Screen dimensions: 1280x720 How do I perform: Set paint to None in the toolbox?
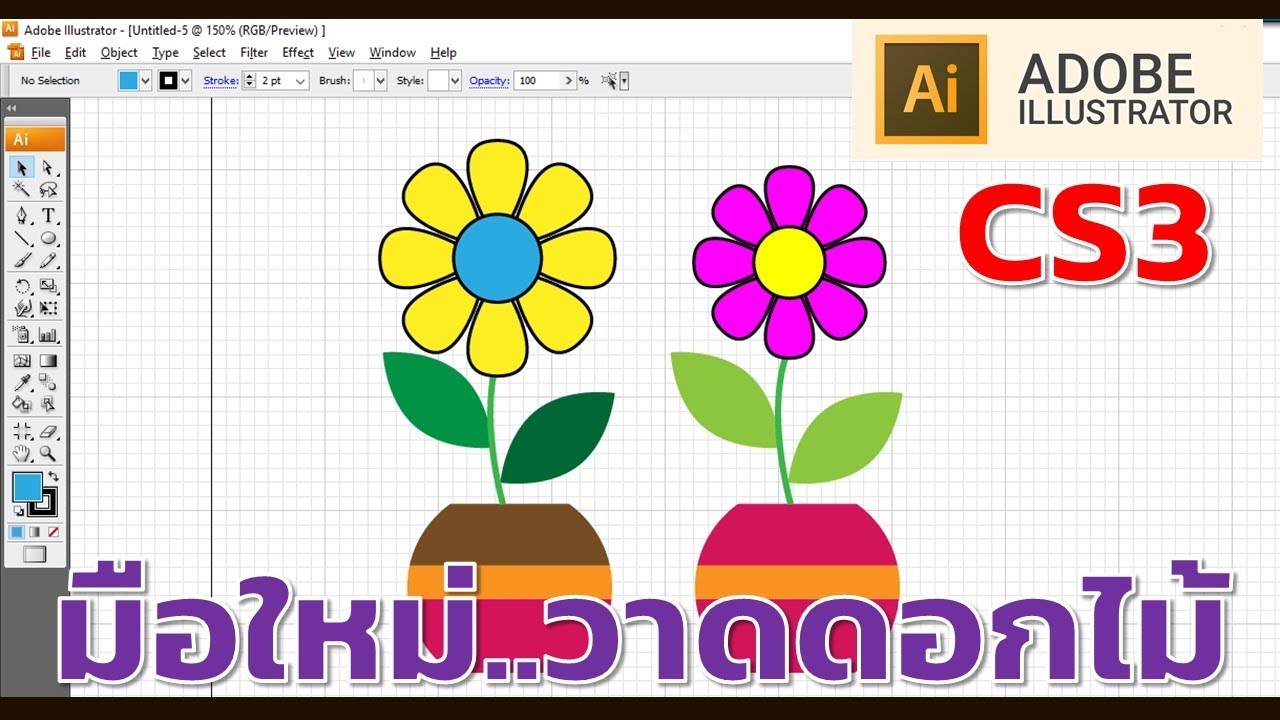pyautogui.click(x=53, y=532)
